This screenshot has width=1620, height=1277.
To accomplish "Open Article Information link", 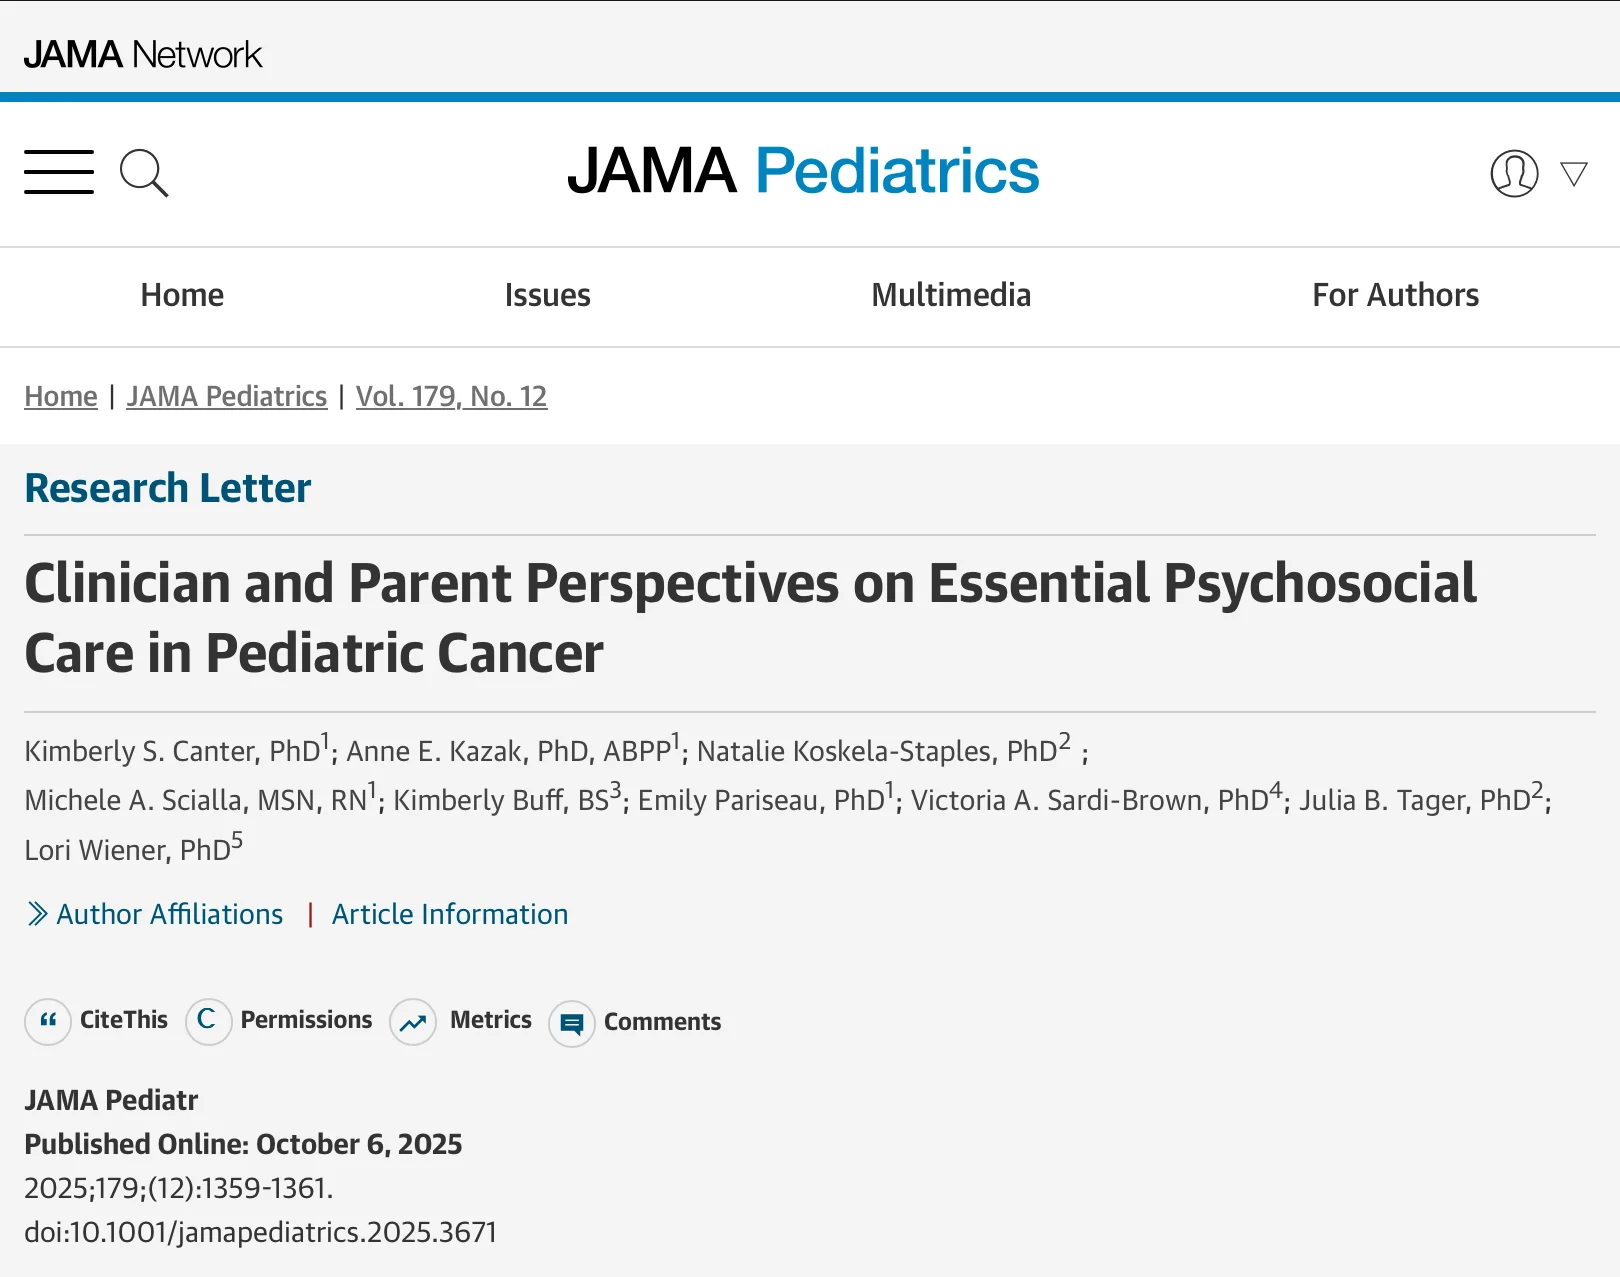I will pyautogui.click(x=450, y=914).
